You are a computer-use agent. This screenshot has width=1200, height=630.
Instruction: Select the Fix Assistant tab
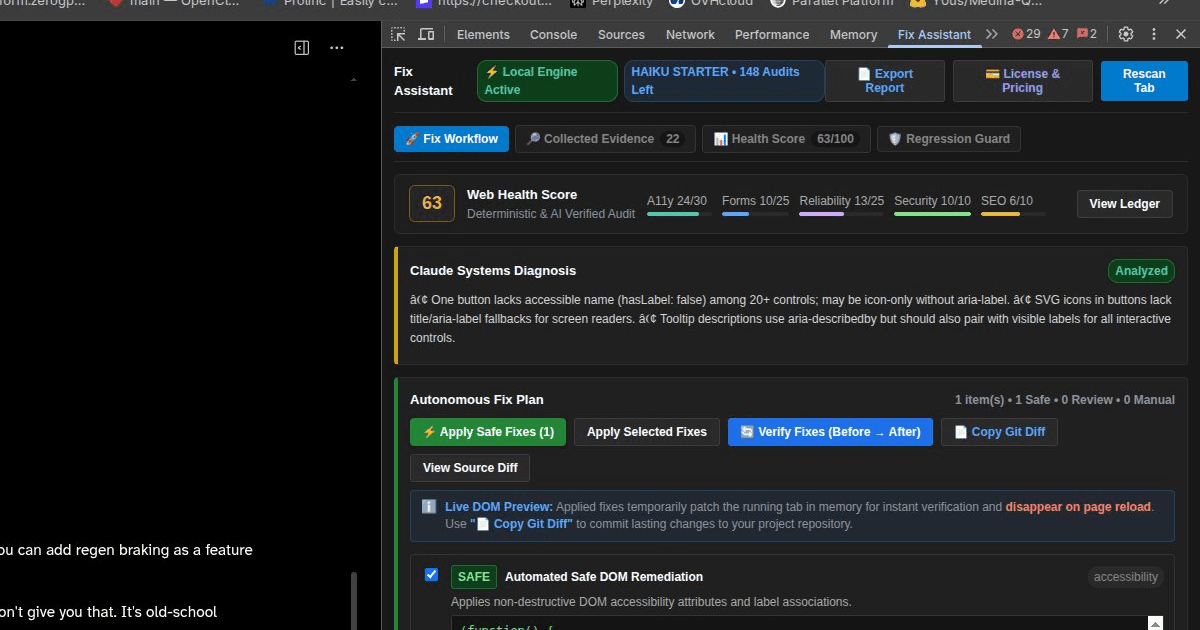pos(934,34)
